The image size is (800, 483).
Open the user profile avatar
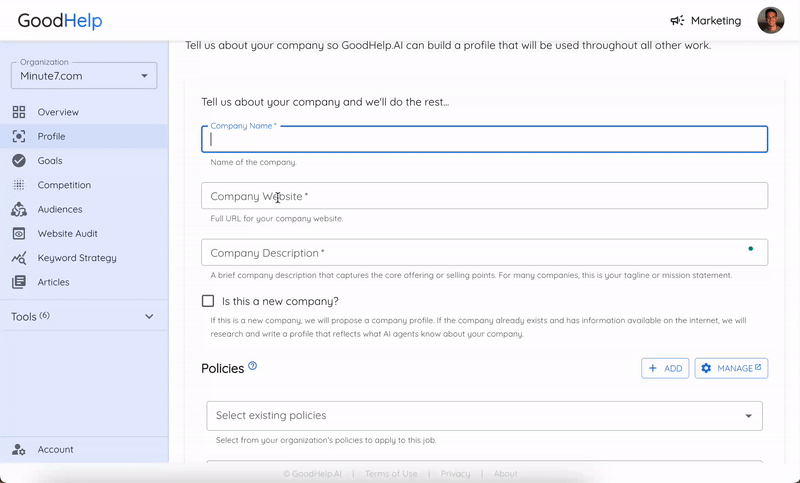(x=770, y=20)
